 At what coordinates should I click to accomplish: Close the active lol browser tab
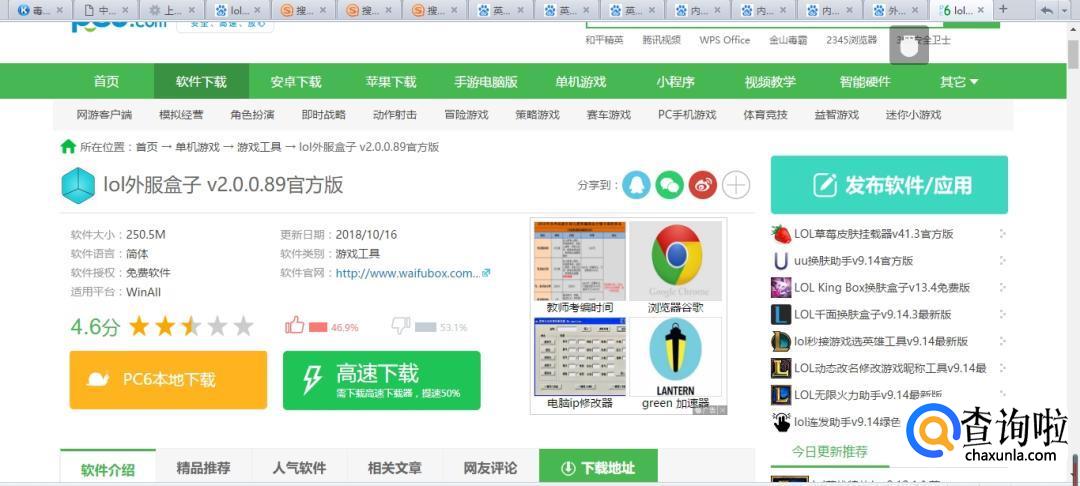(x=980, y=10)
